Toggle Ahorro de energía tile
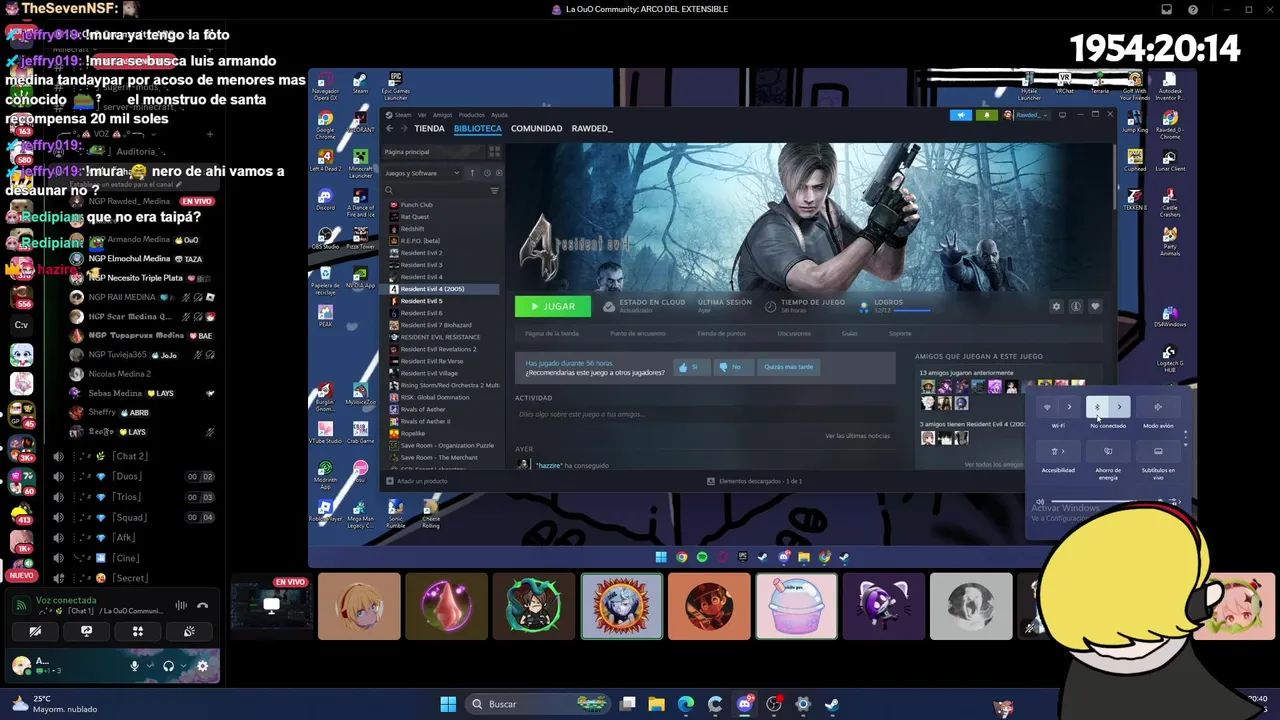Screen dimensions: 1280x720 (1108, 451)
